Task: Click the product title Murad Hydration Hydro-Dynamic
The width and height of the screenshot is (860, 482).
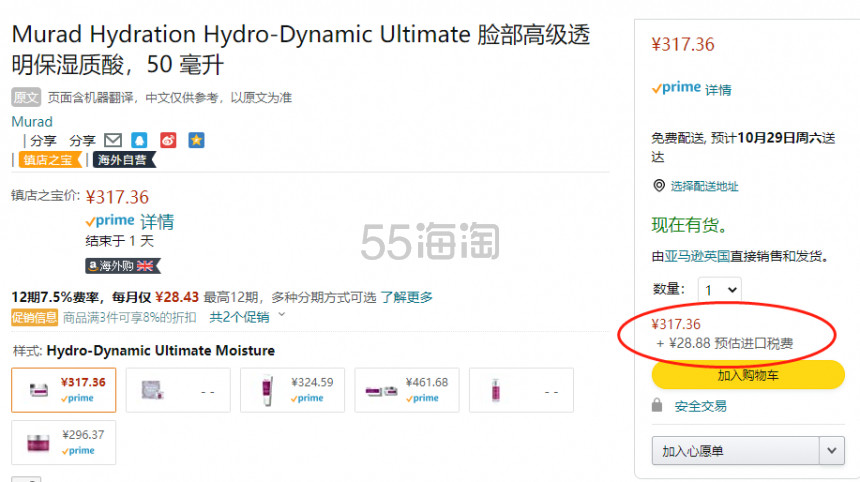Action: (x=301, y=49)
